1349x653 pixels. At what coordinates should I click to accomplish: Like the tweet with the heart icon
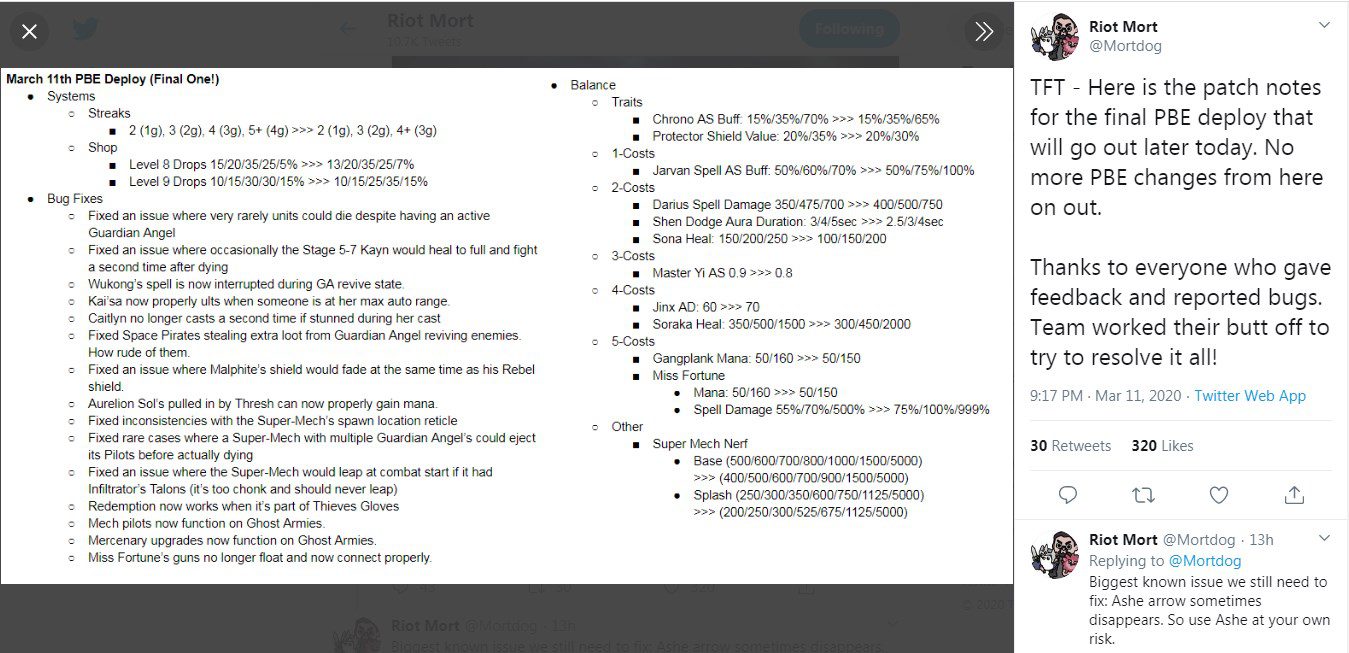pos(1218,495)
